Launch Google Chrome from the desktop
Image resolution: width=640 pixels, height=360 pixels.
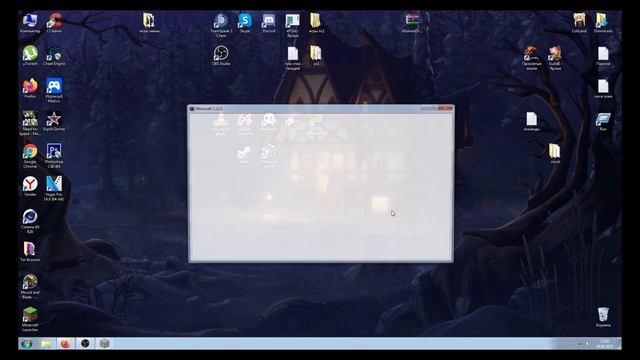pos(30,156)
